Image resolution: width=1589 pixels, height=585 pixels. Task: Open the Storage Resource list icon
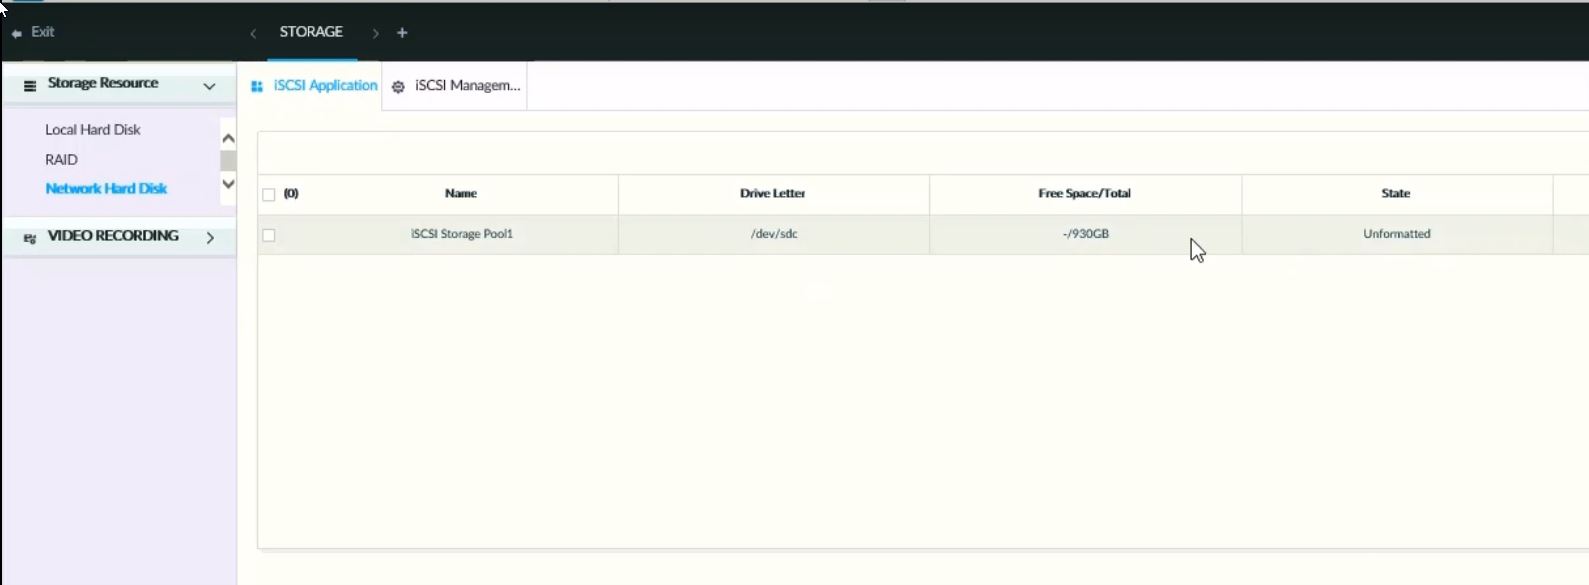[30, 85]
